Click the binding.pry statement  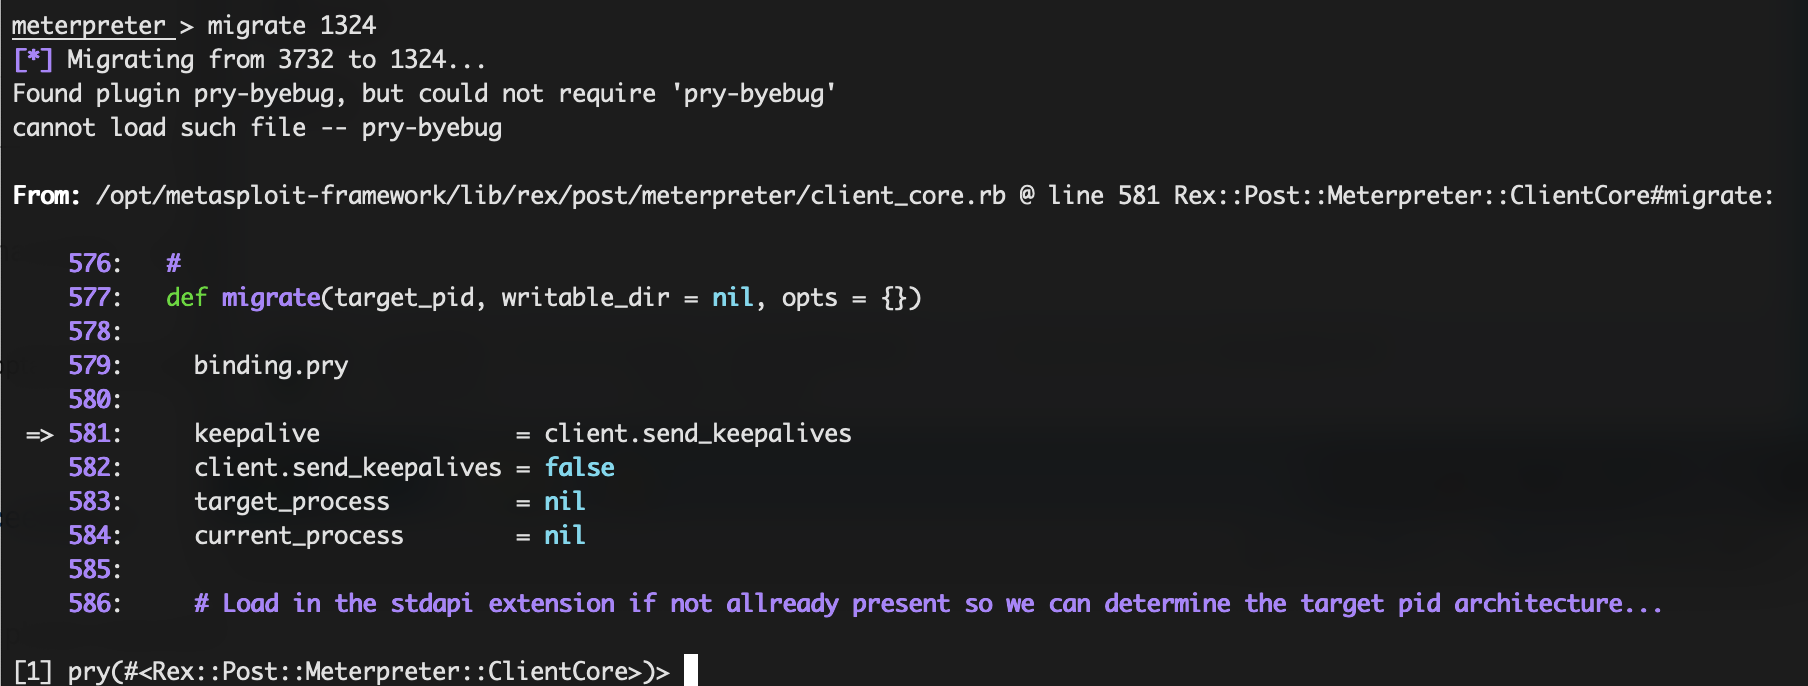tap(270, 365)
